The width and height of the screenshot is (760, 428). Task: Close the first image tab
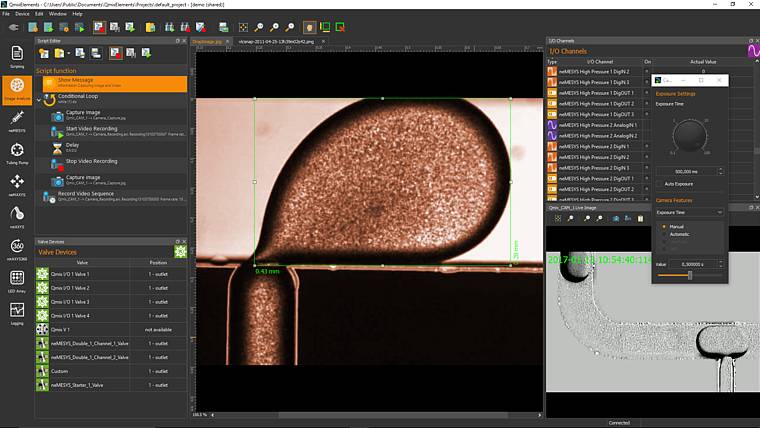tap(227, 42)
